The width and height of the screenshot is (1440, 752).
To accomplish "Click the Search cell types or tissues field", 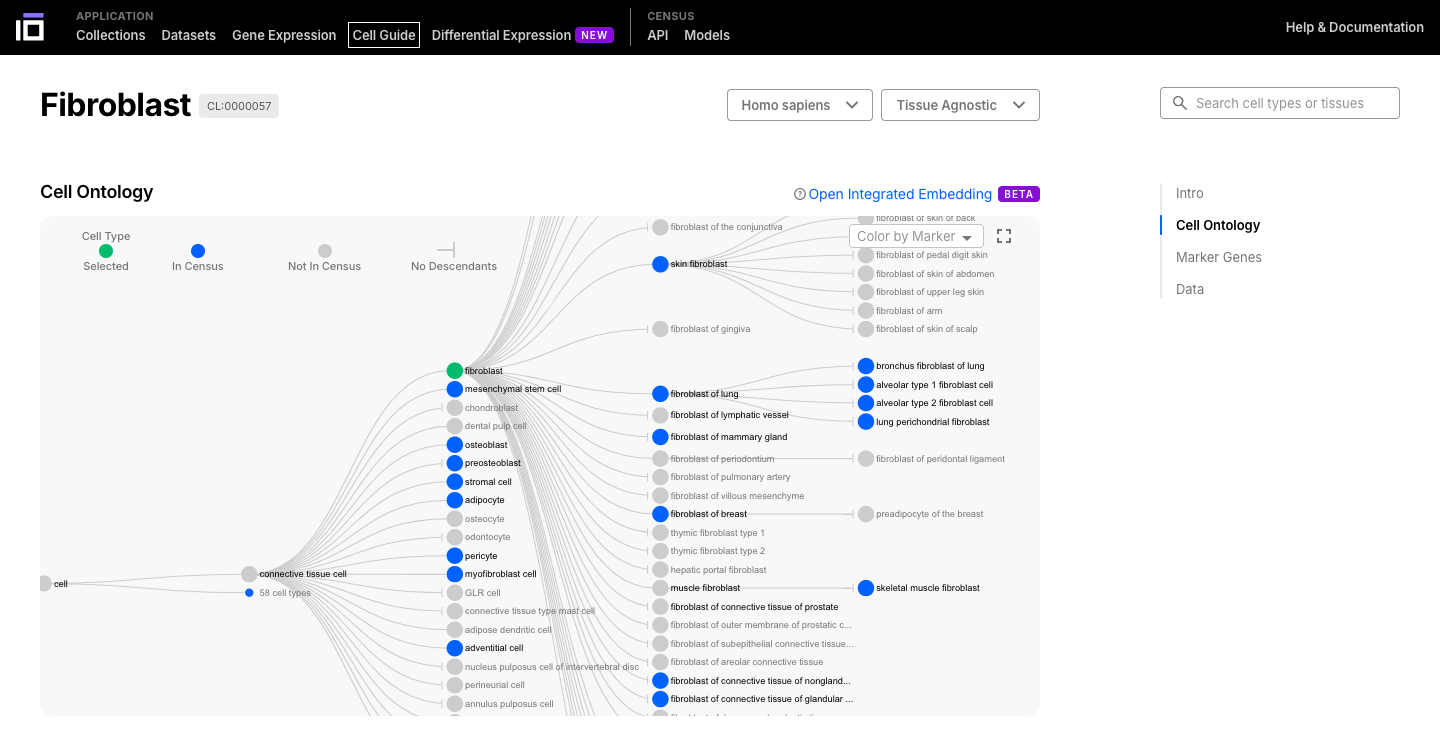I will 1290,103.
